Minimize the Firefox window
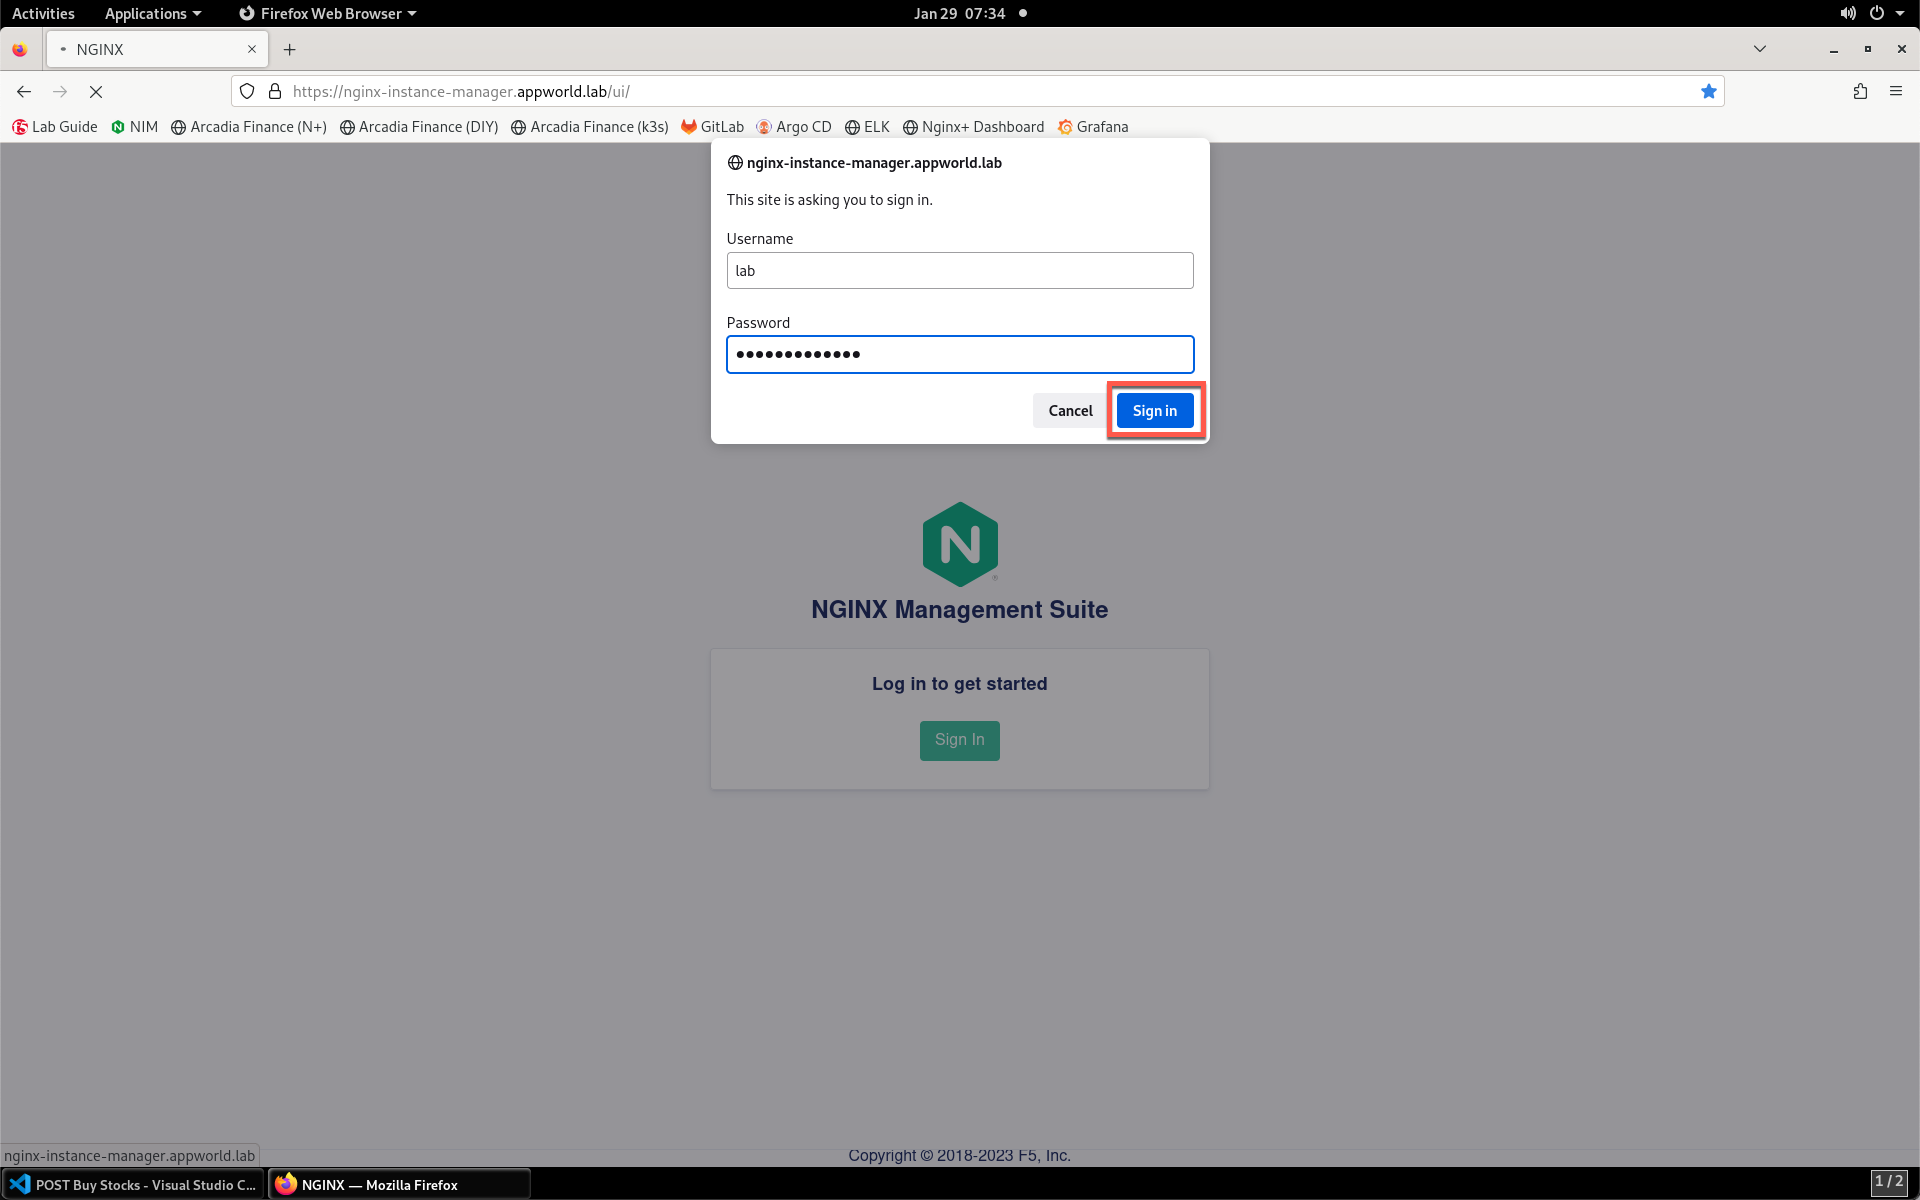Viewport: 1920px width, 1200px height. coord(1834,49)
